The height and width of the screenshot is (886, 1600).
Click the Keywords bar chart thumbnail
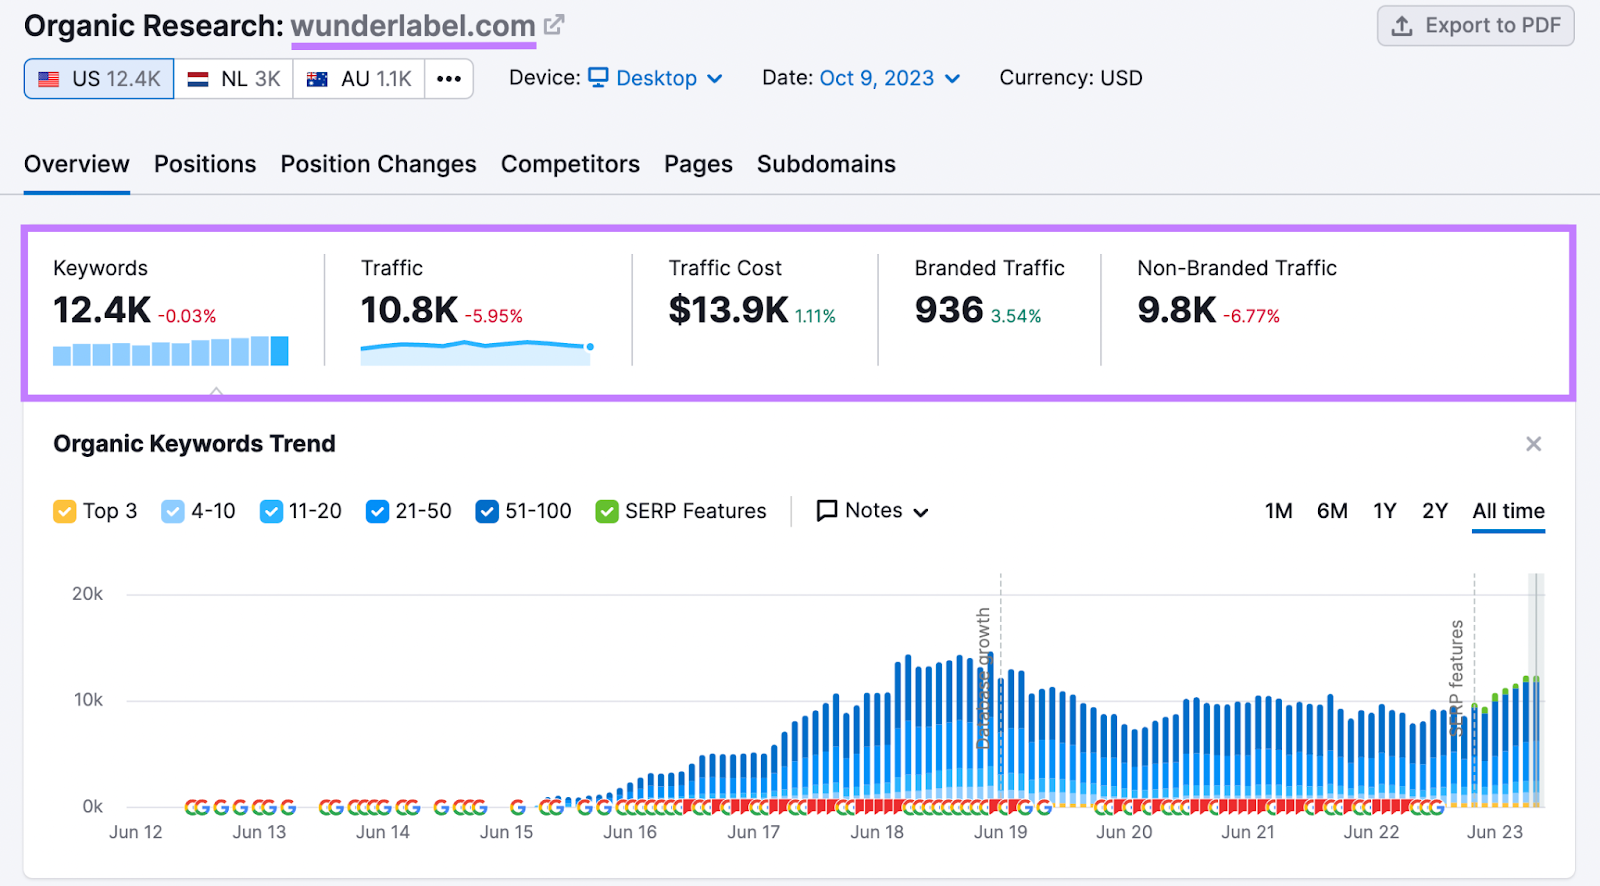pyautogui.click(x=171, y=351)
